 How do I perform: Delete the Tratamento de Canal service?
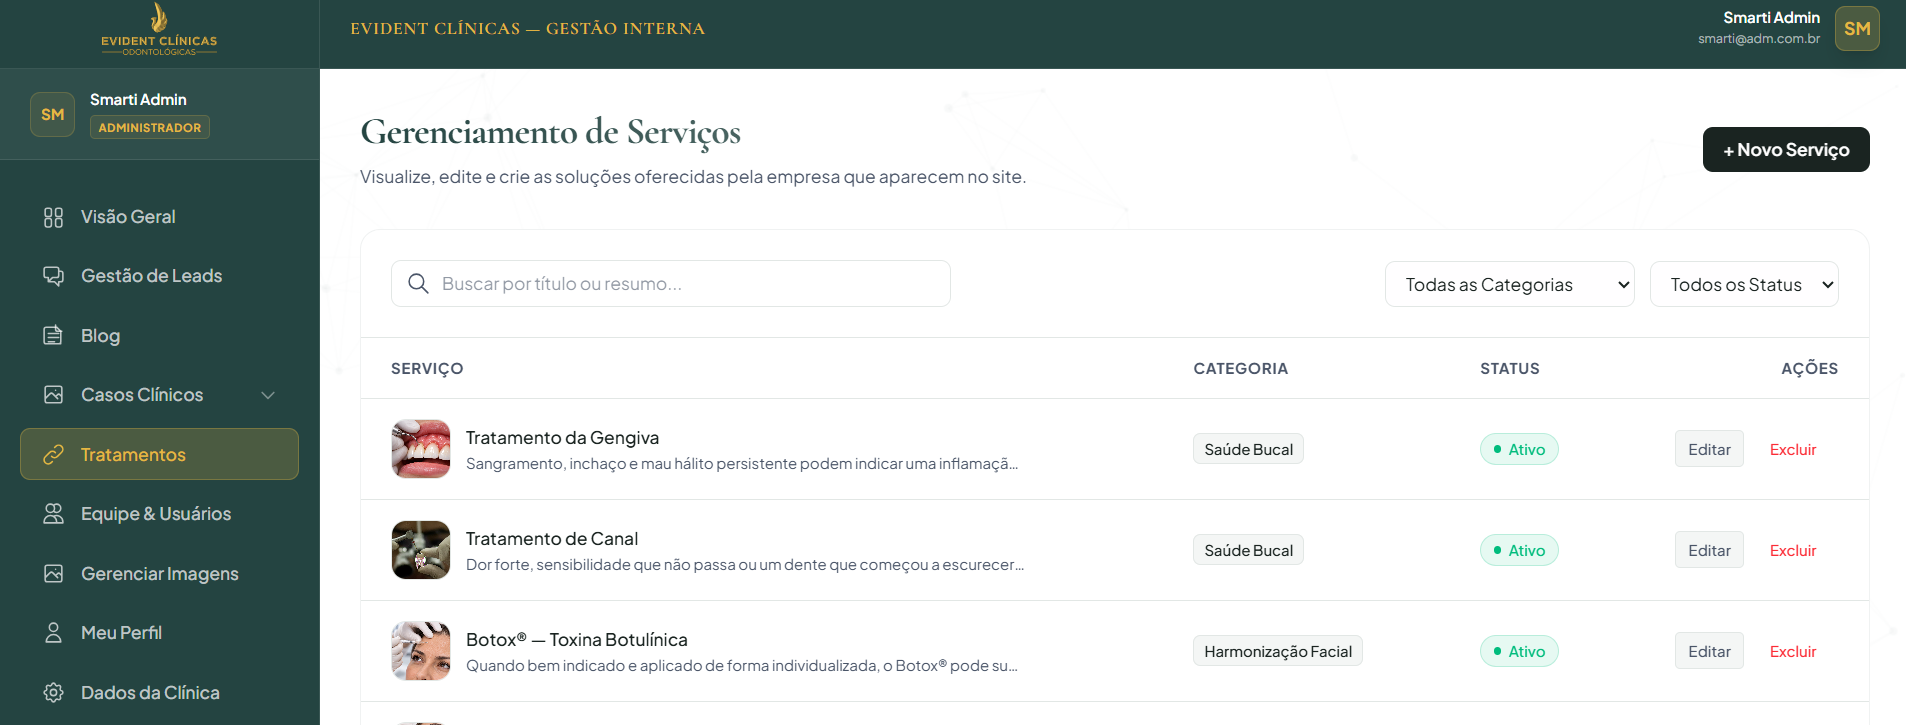(1793, 550)
